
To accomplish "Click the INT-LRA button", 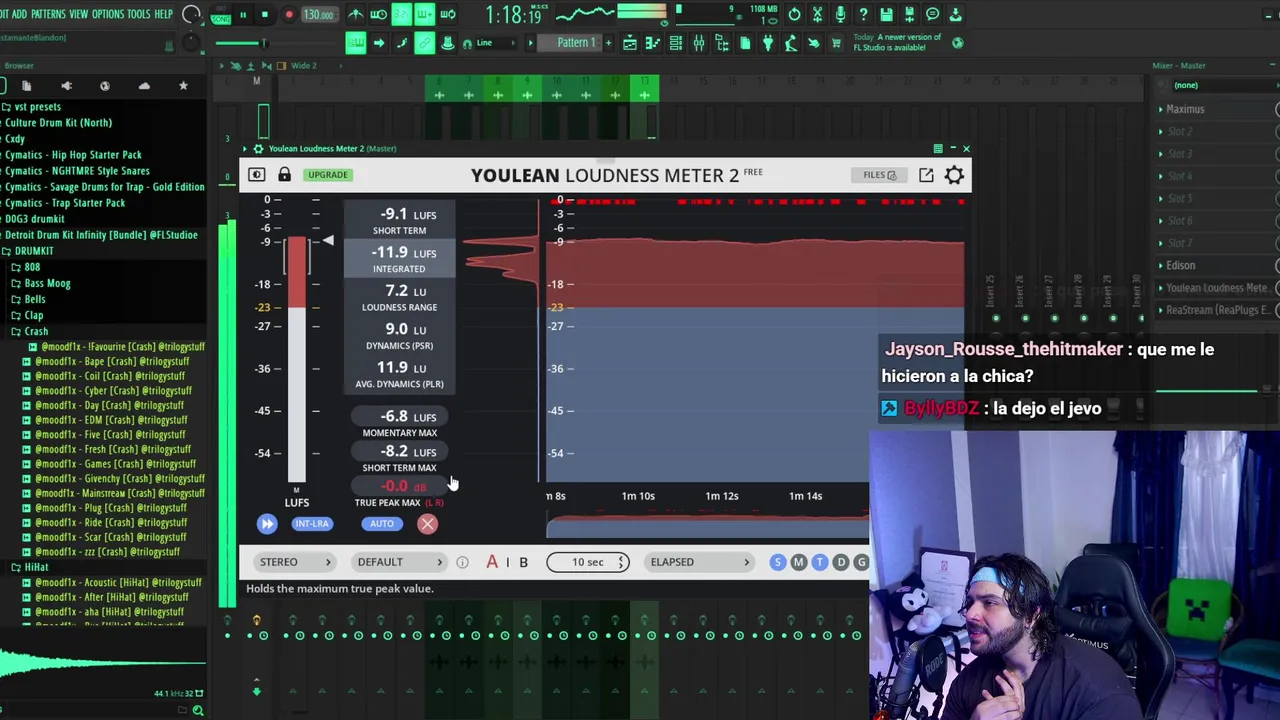I will [x=312, y=524].
